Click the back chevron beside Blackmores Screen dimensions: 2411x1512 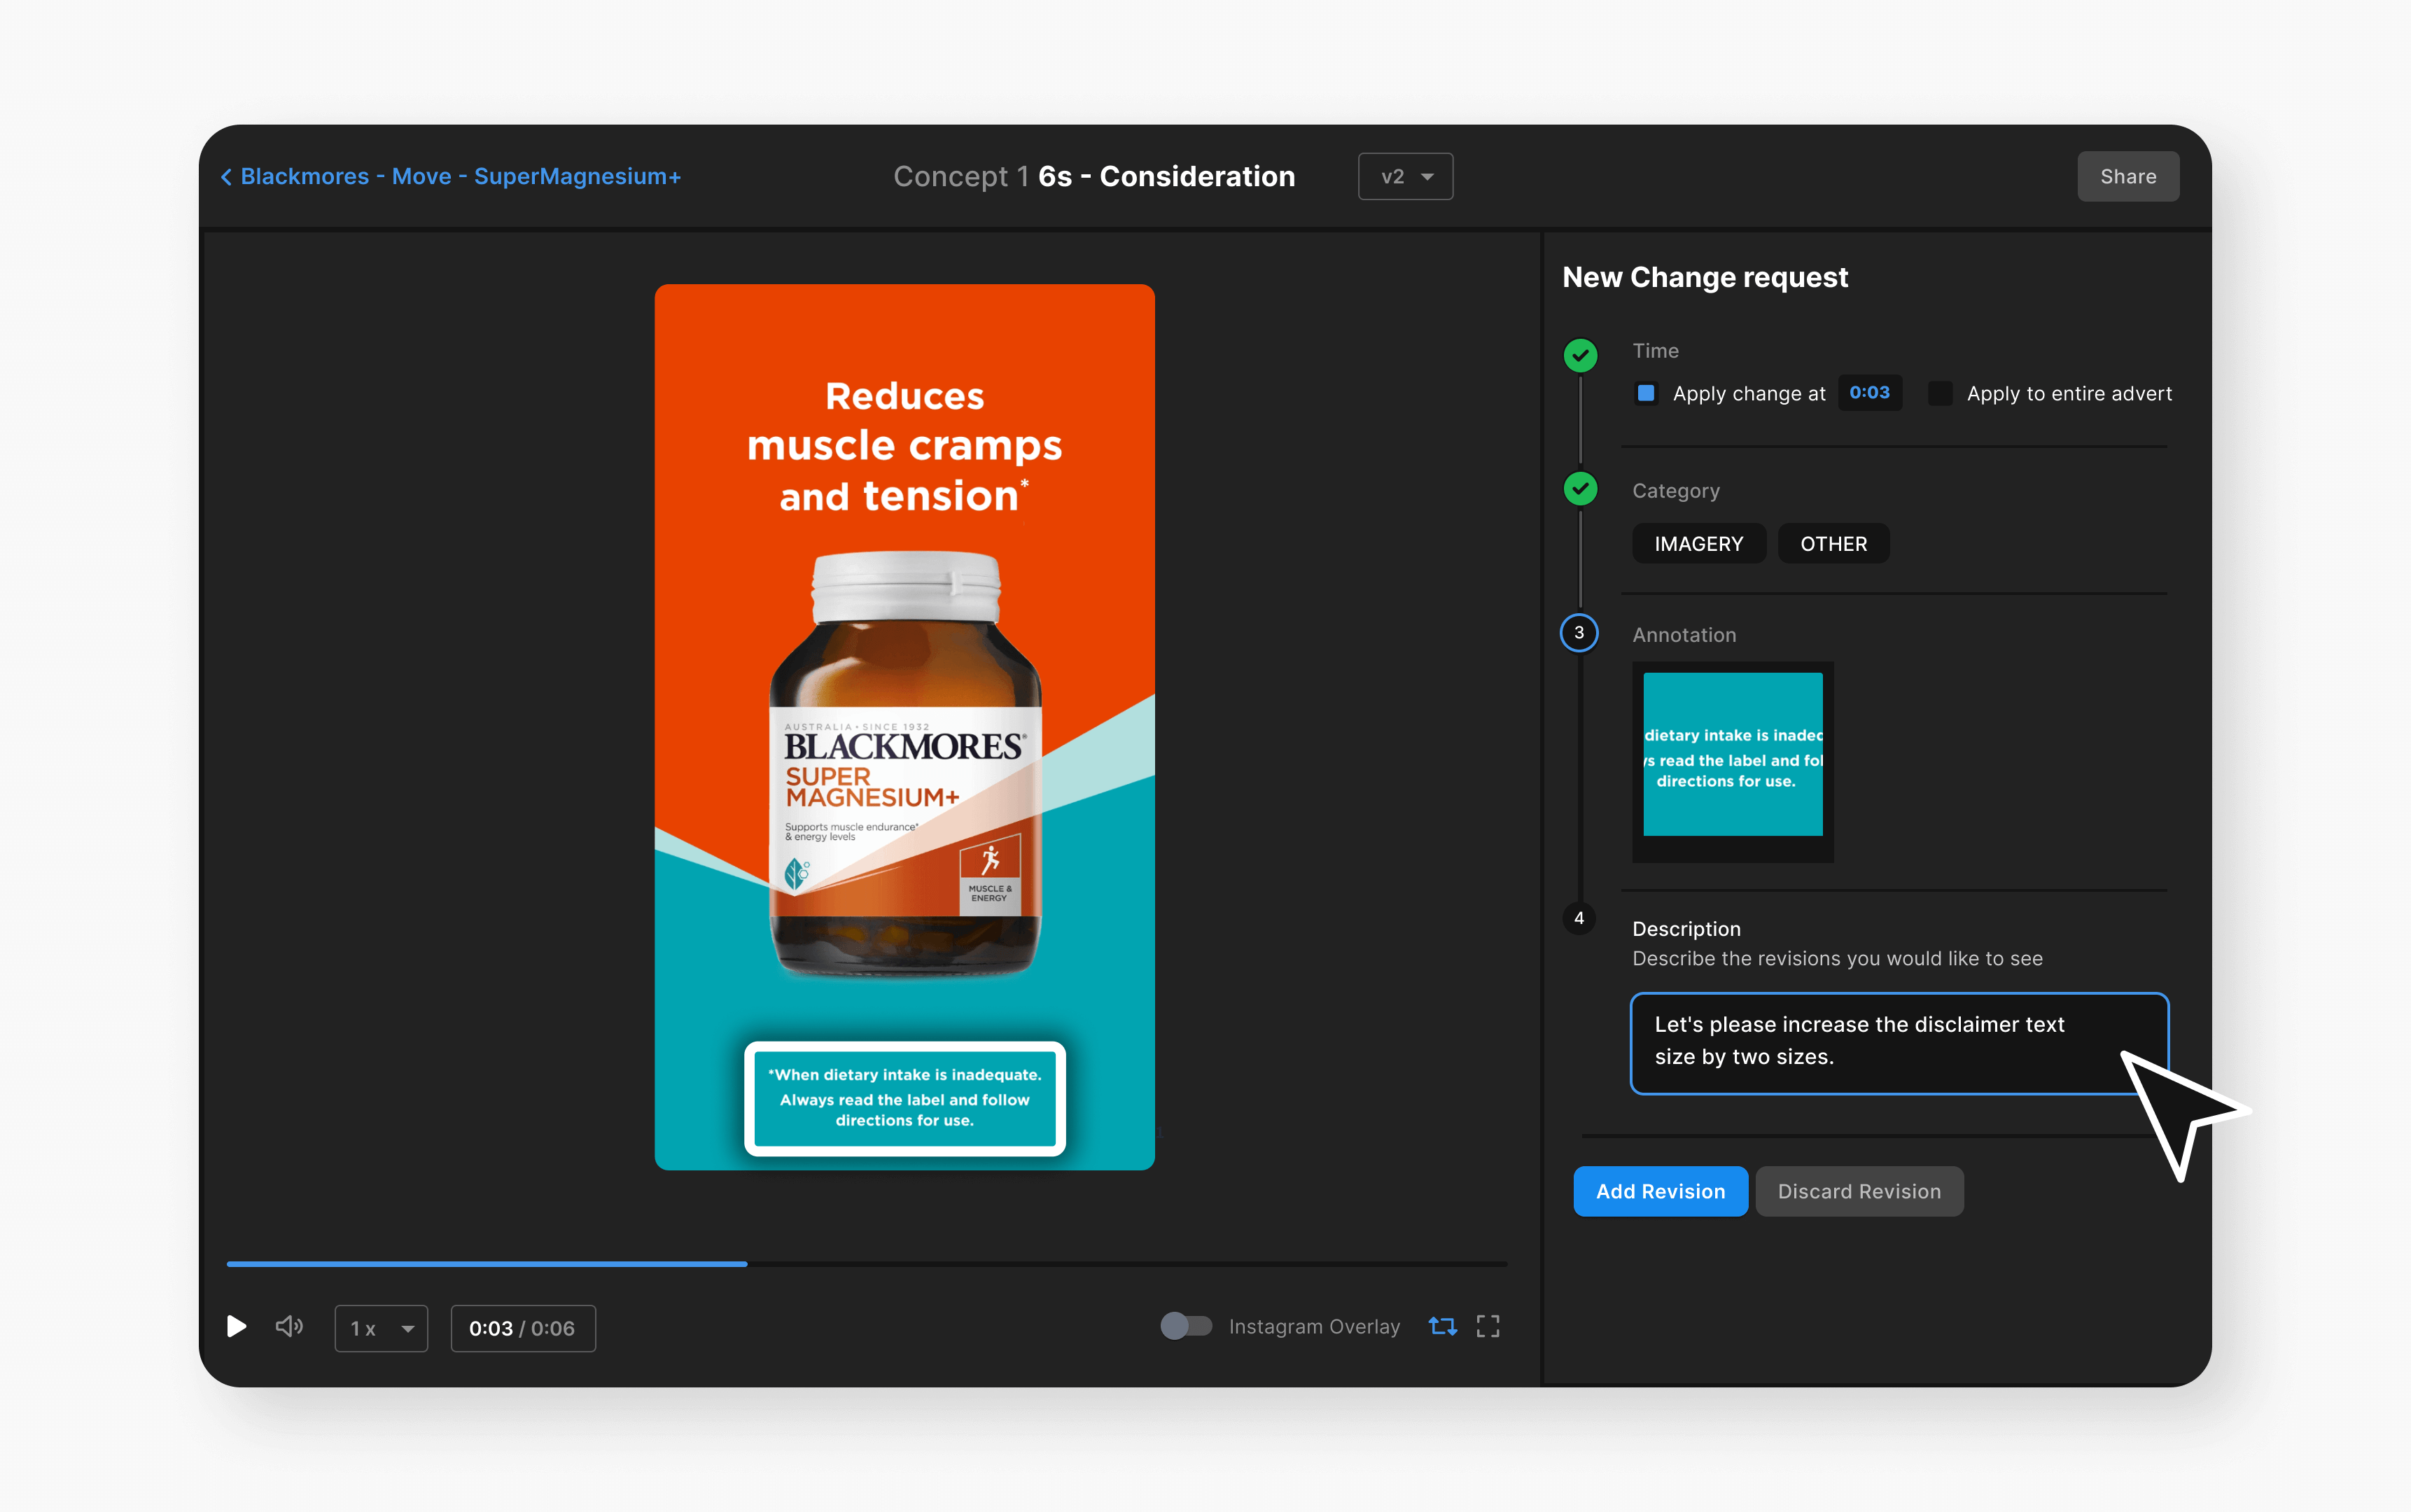point(227,177)
